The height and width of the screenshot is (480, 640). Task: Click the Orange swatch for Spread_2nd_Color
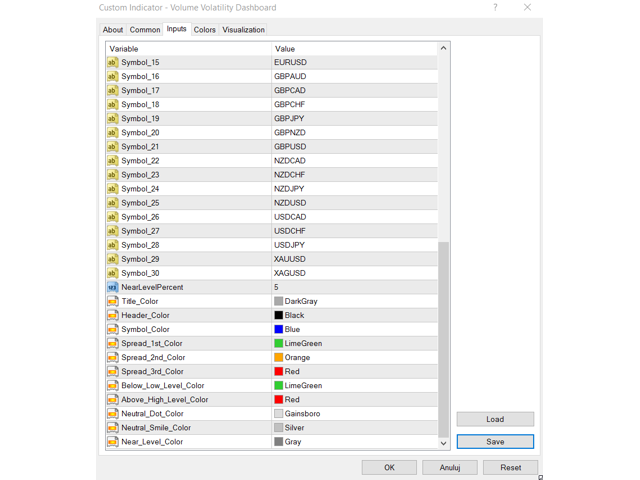pyautogui.click(x=279, y=358)
